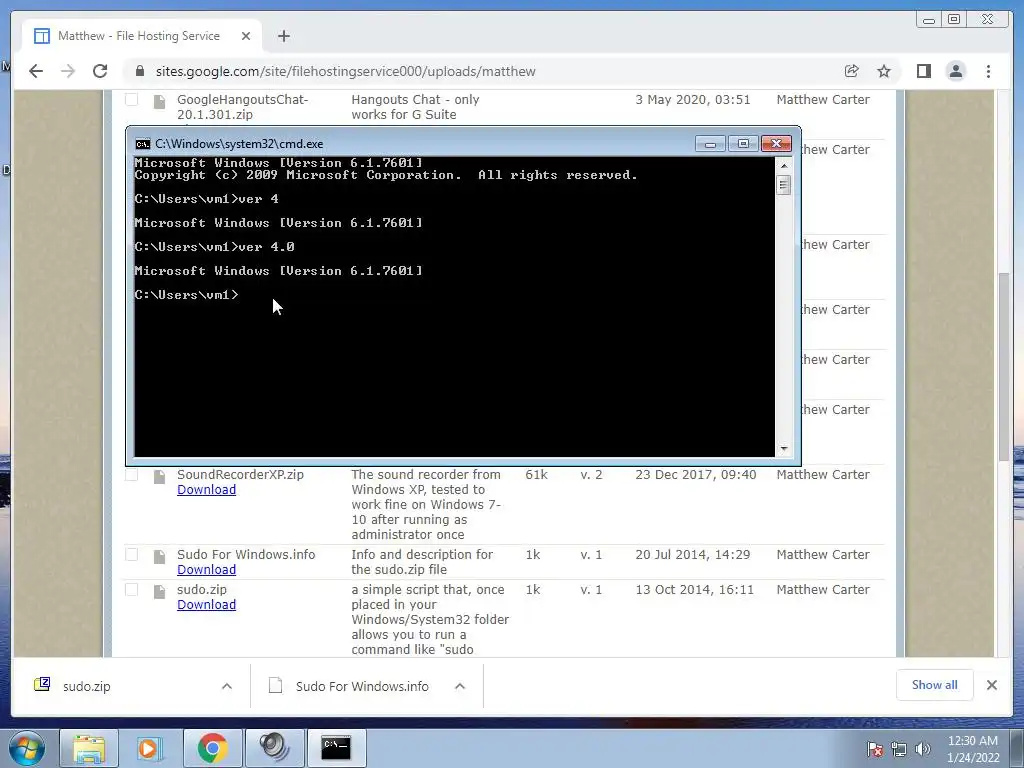Click the address bar URL
This screenshot has height=768, width=1024.
[345, 71]
